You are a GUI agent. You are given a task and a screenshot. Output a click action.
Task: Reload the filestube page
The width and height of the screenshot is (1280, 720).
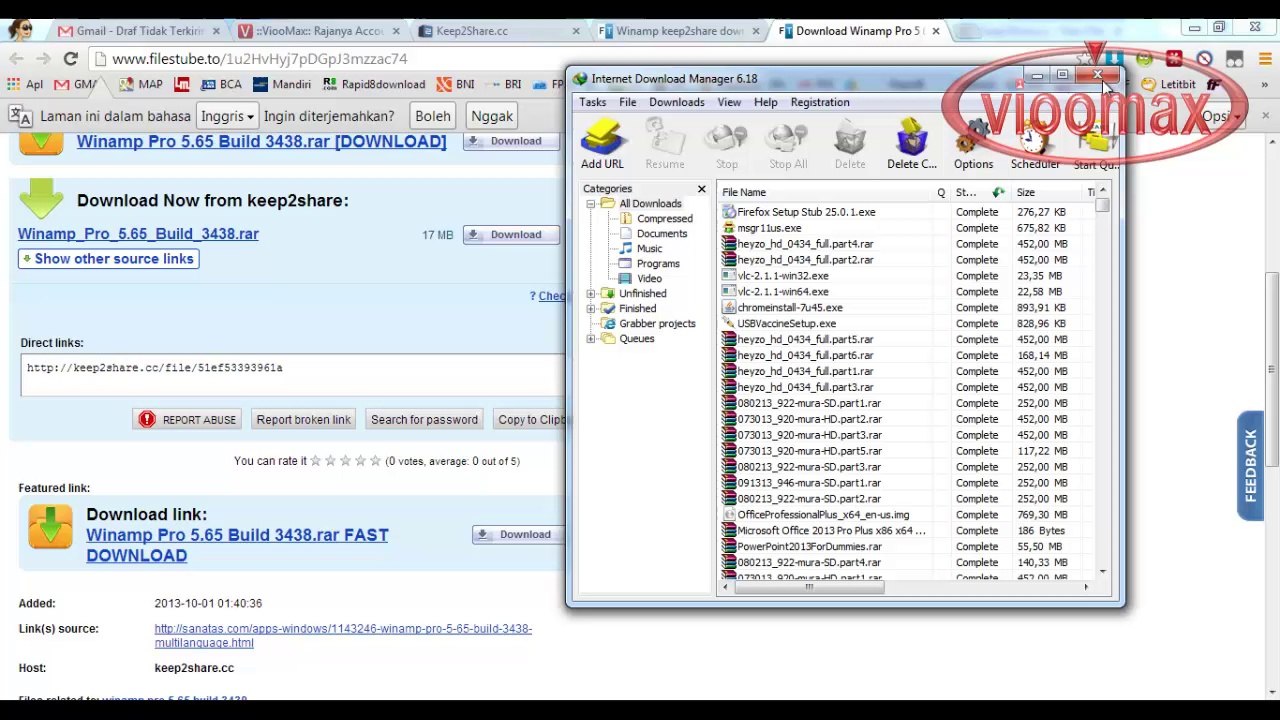coord(70,59)
